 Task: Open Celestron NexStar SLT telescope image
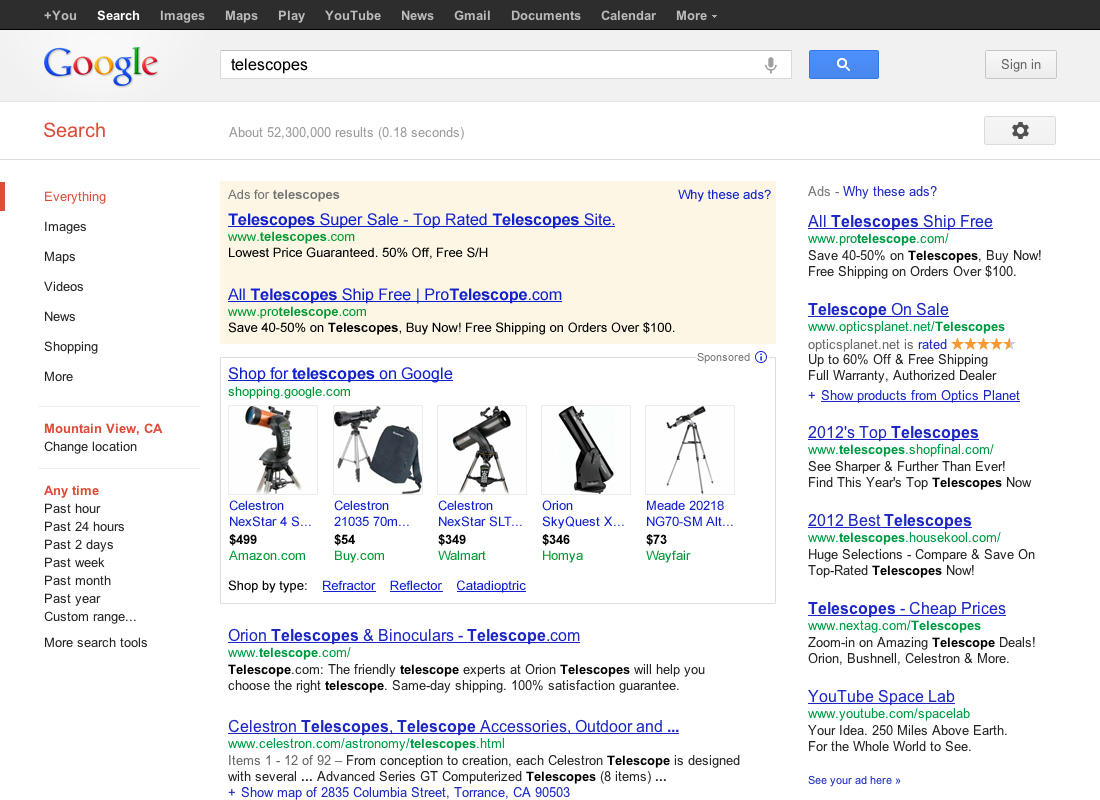pos(481,450)
